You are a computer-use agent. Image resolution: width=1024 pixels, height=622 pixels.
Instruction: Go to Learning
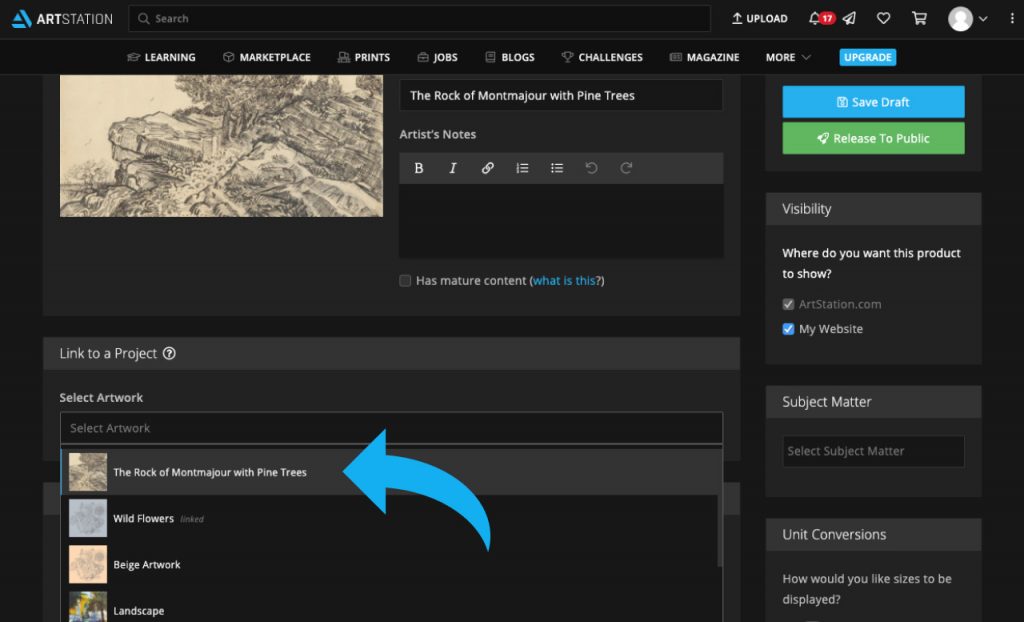click(161, 57)
